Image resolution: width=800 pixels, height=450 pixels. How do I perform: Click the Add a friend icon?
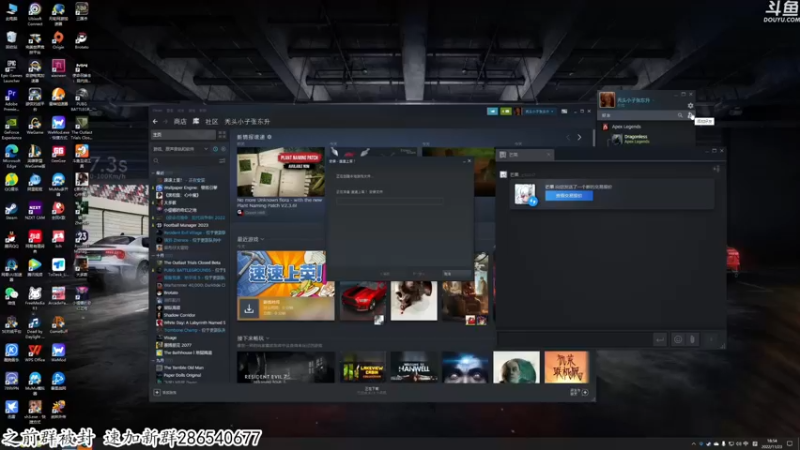[690, 115]
